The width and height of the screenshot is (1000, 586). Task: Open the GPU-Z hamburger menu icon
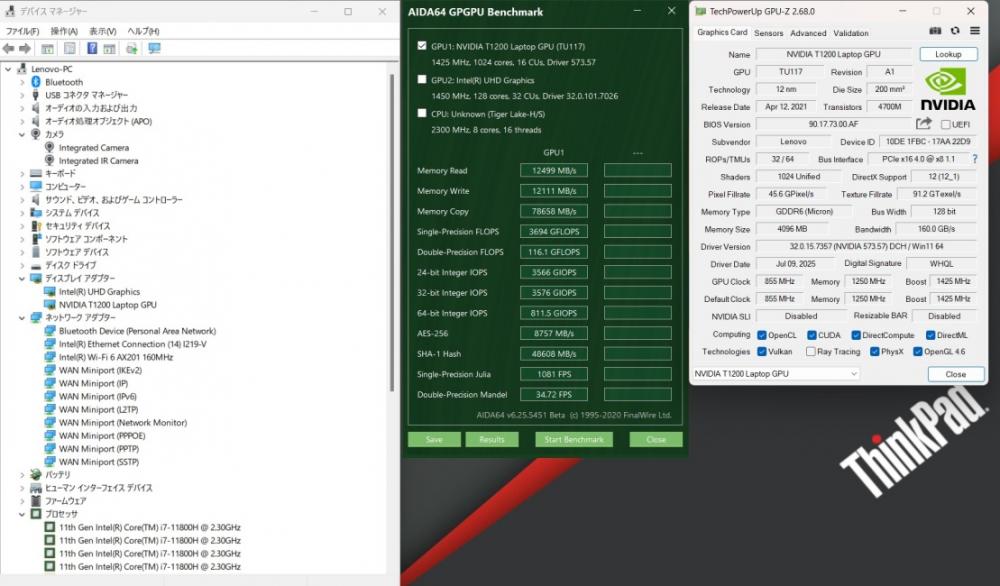tap(974, 31)
